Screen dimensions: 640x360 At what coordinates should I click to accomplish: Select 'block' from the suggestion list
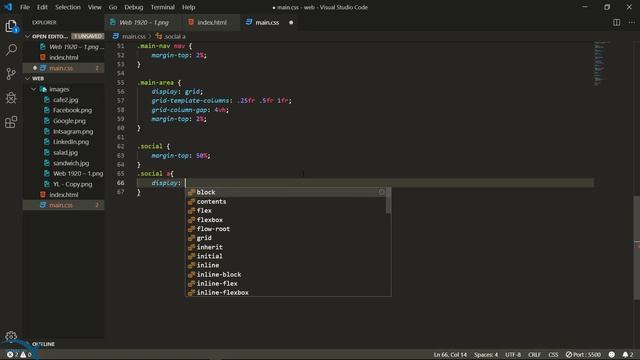point(286,192)
